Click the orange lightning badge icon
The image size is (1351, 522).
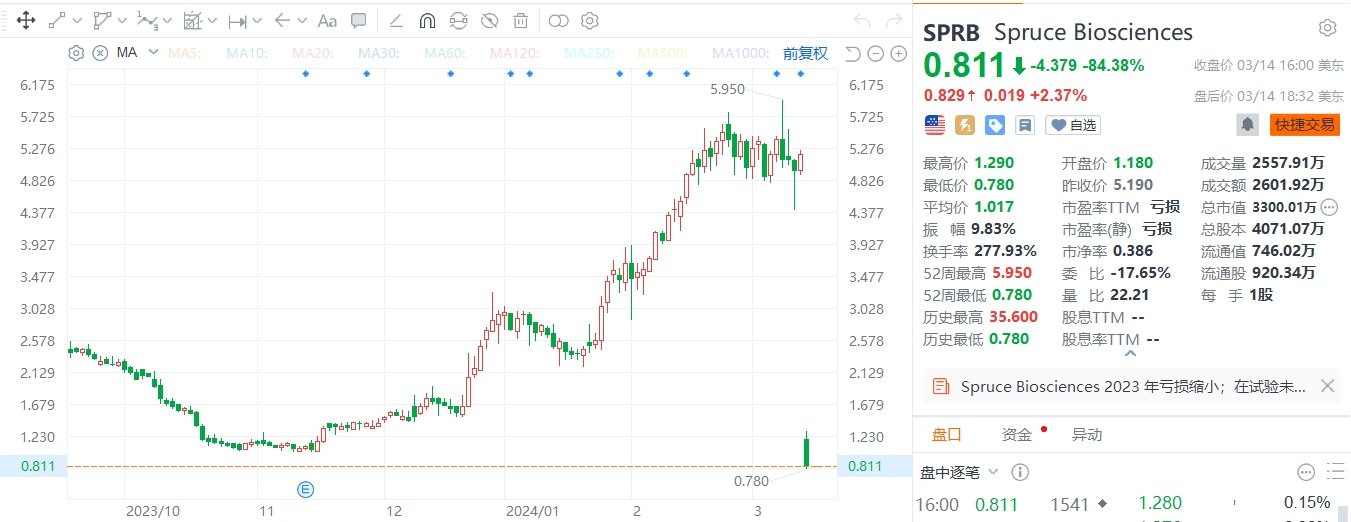click(965, 125)
